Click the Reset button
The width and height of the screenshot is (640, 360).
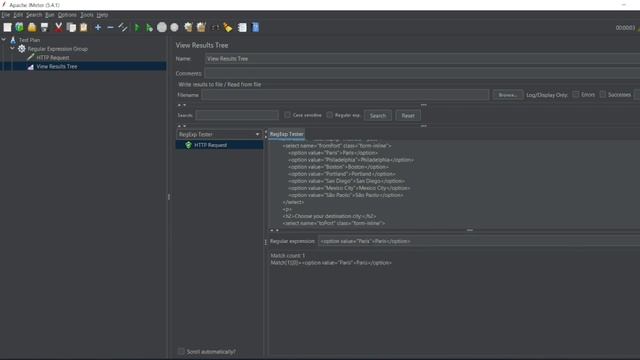click(408, 116)
